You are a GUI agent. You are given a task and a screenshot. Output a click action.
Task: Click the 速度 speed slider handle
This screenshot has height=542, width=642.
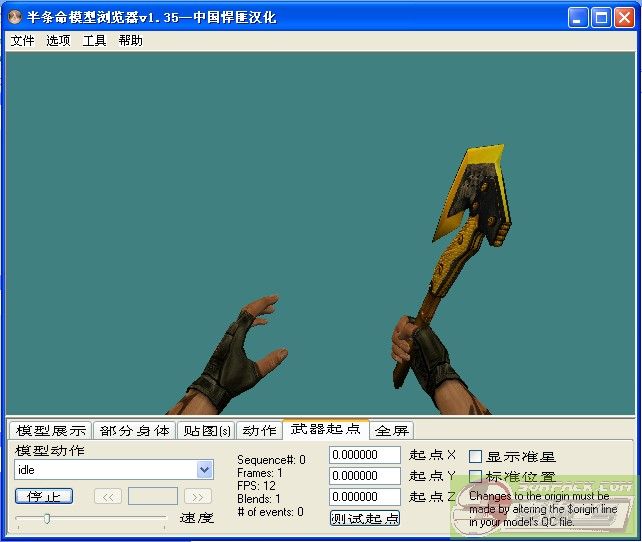coord(46,518)
